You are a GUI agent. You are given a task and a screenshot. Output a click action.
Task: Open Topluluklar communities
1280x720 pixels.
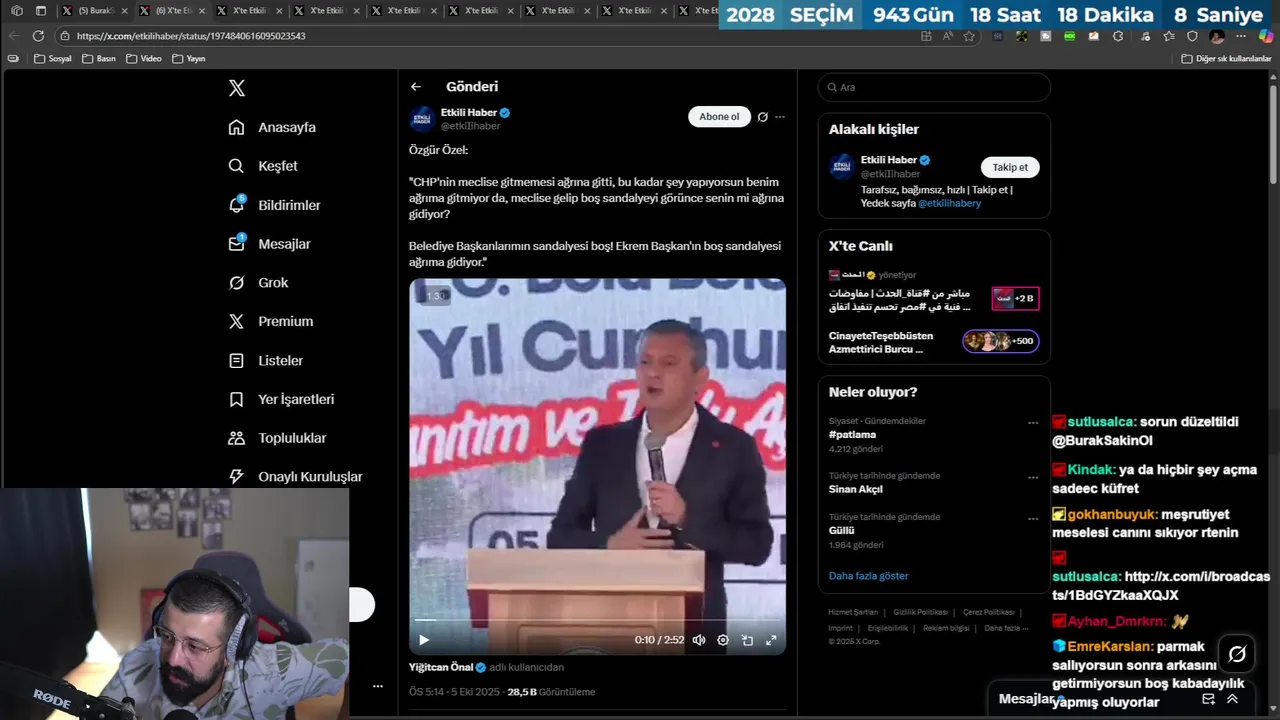coord(277,438)
